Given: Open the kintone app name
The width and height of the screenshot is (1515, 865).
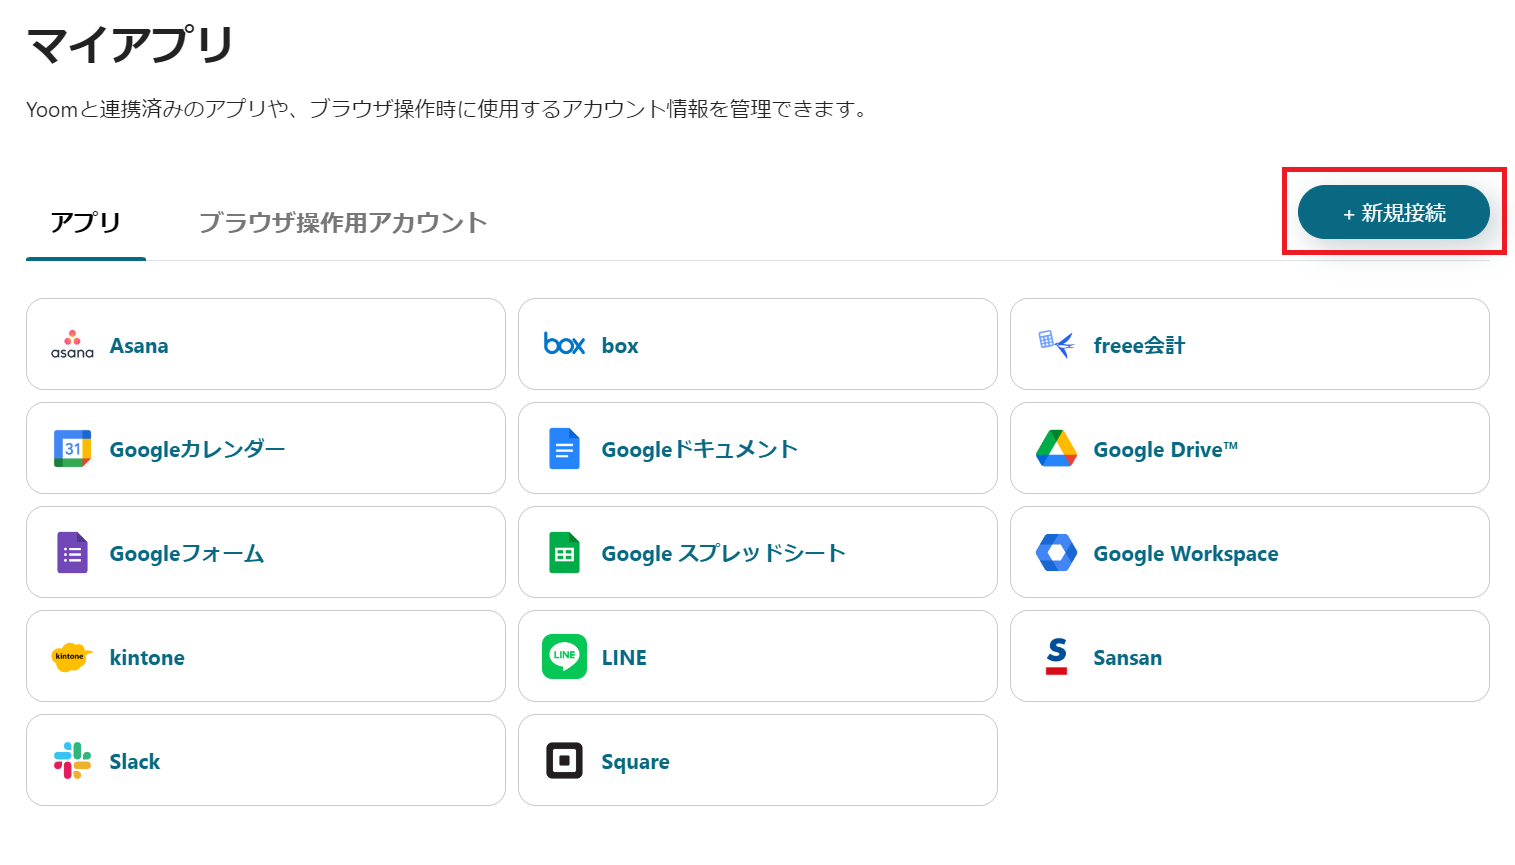Looking at the screenshot, I should [147, 658].
